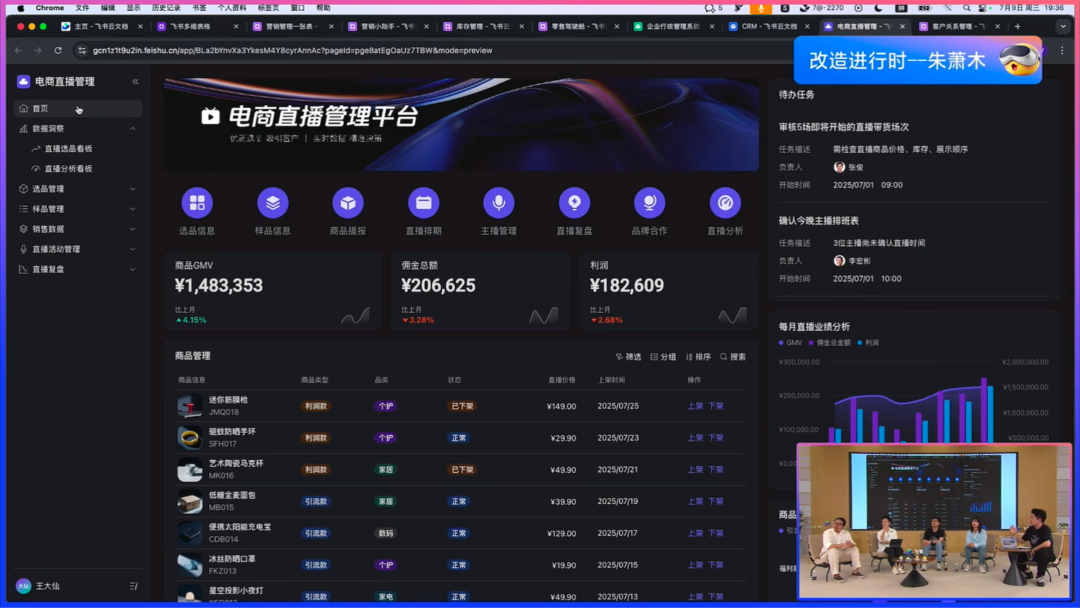Select 首页 in the sidebar
The image size is (1080, 608).
pyautogui.click(x=78, y=108)
